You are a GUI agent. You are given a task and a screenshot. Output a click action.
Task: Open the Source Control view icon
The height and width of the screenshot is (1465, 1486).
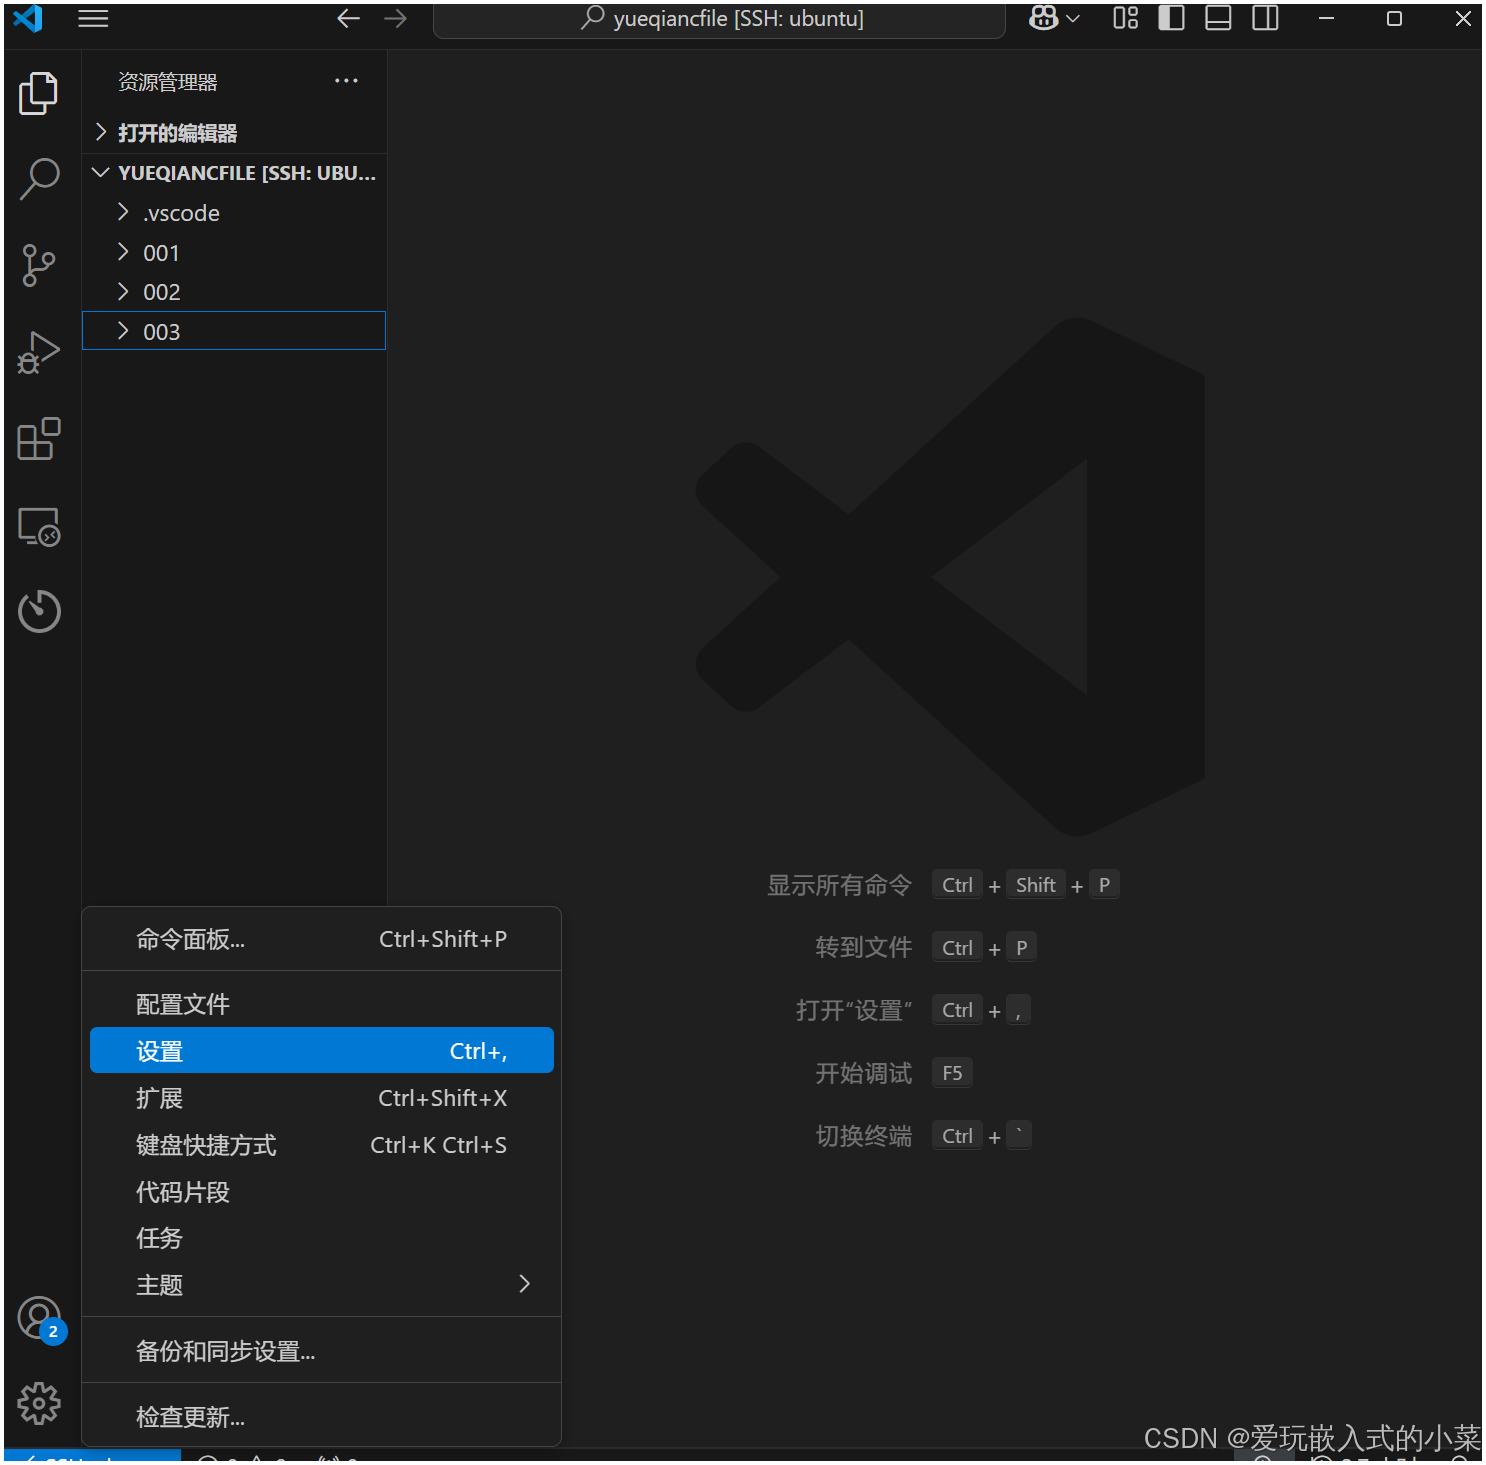39,265
